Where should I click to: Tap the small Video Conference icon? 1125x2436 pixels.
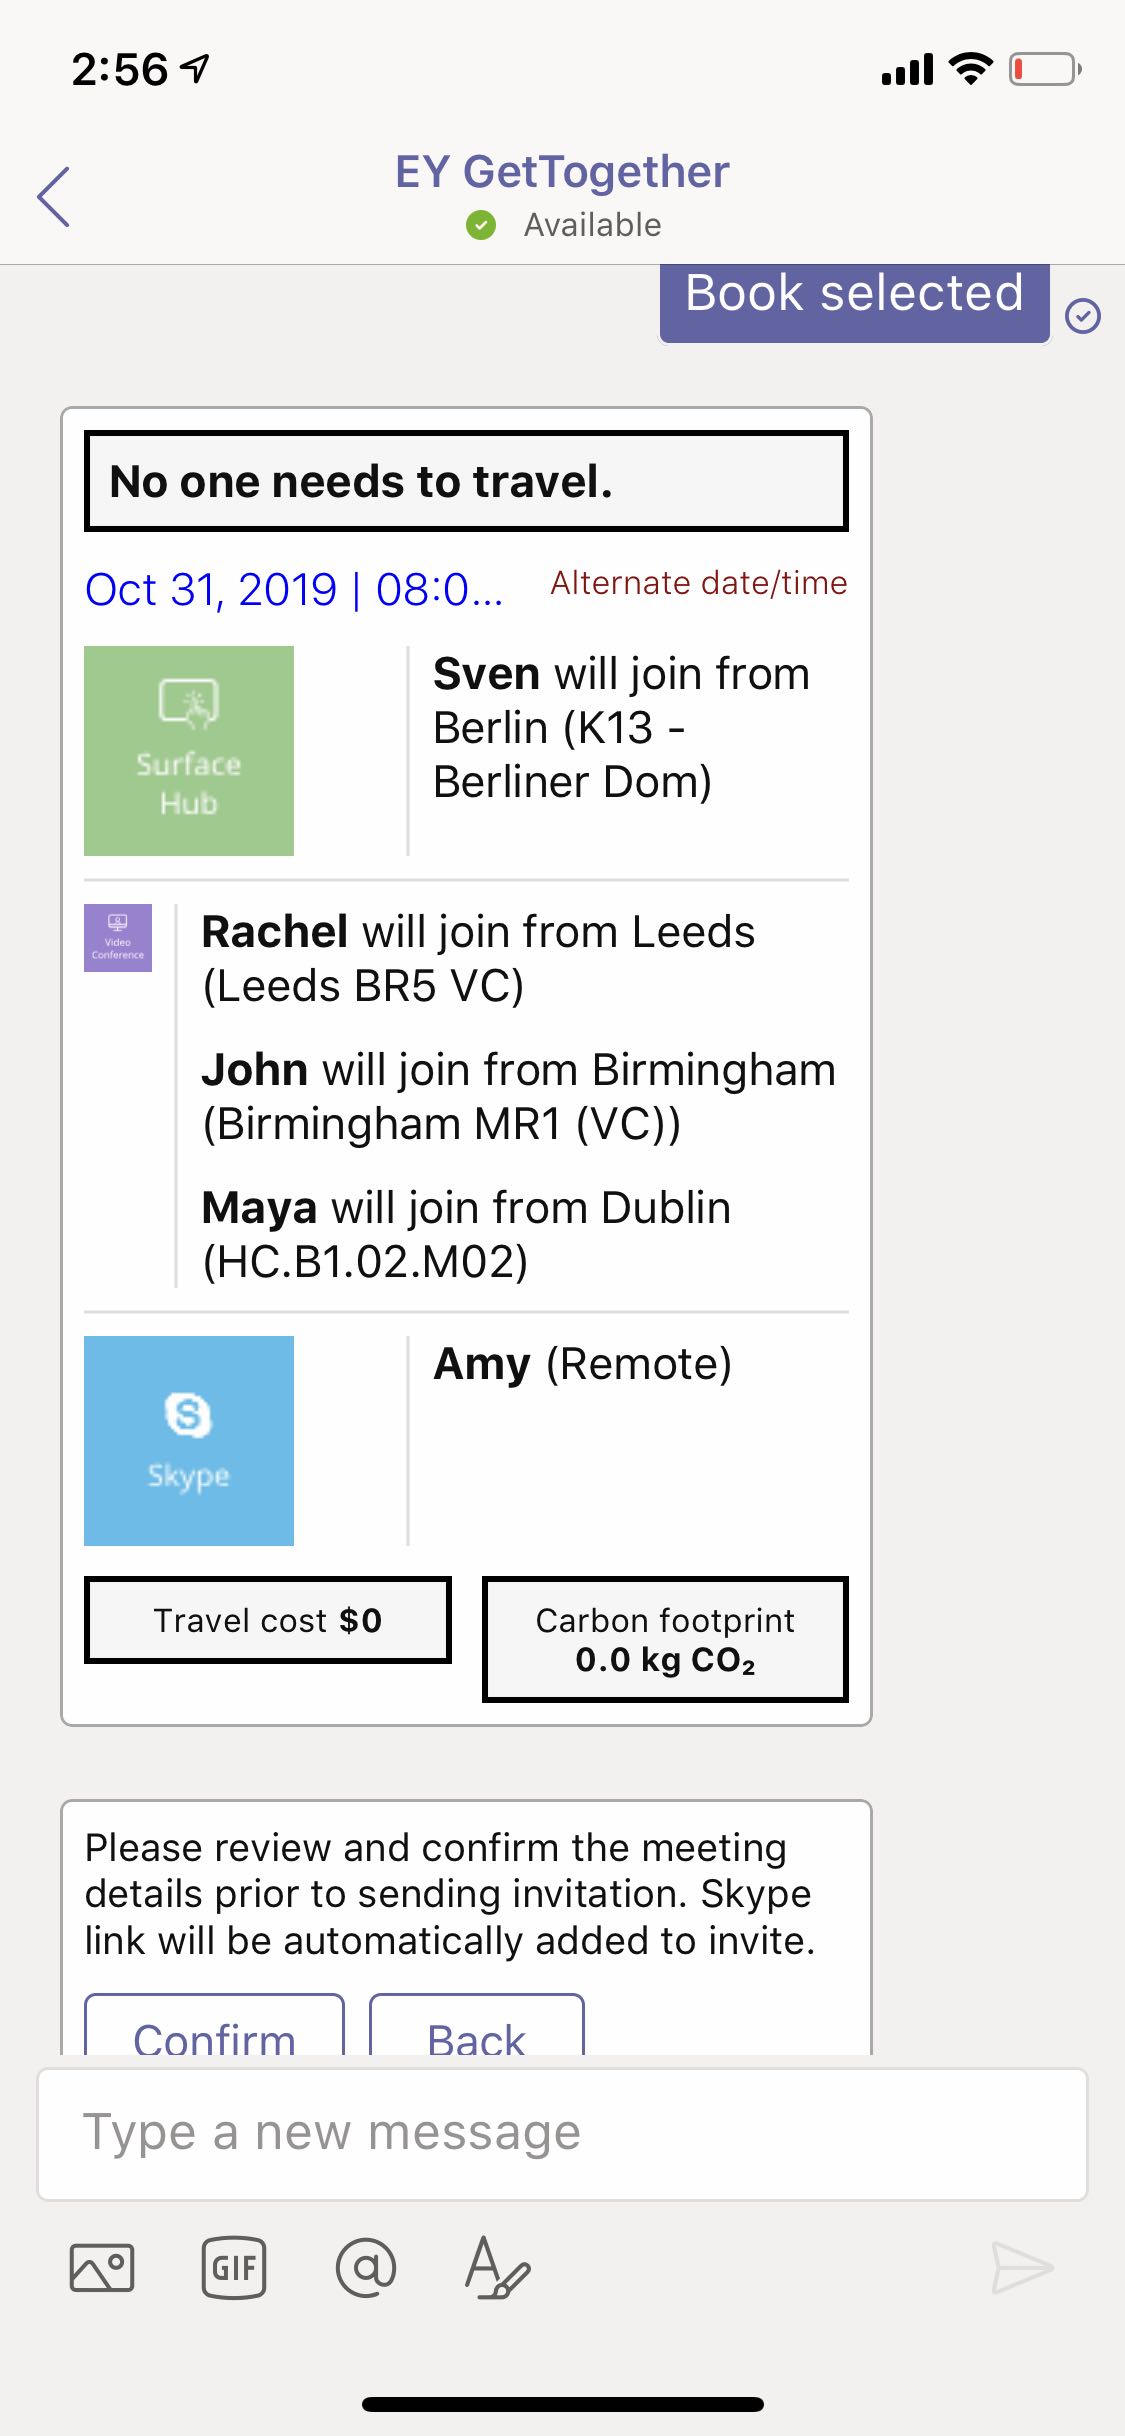[x=118, y=938]
